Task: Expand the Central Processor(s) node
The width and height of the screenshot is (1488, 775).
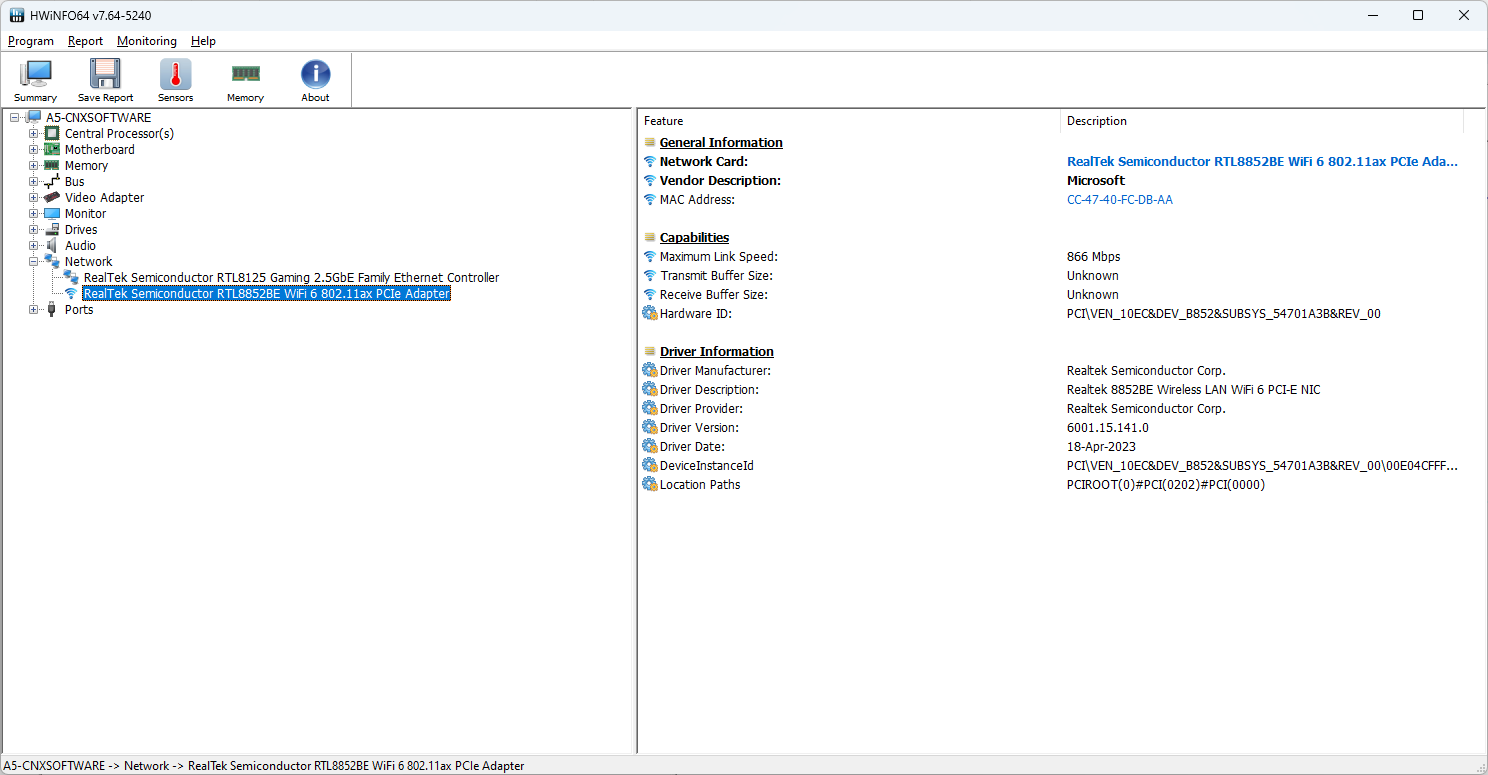Action: (x=34, y=134)
